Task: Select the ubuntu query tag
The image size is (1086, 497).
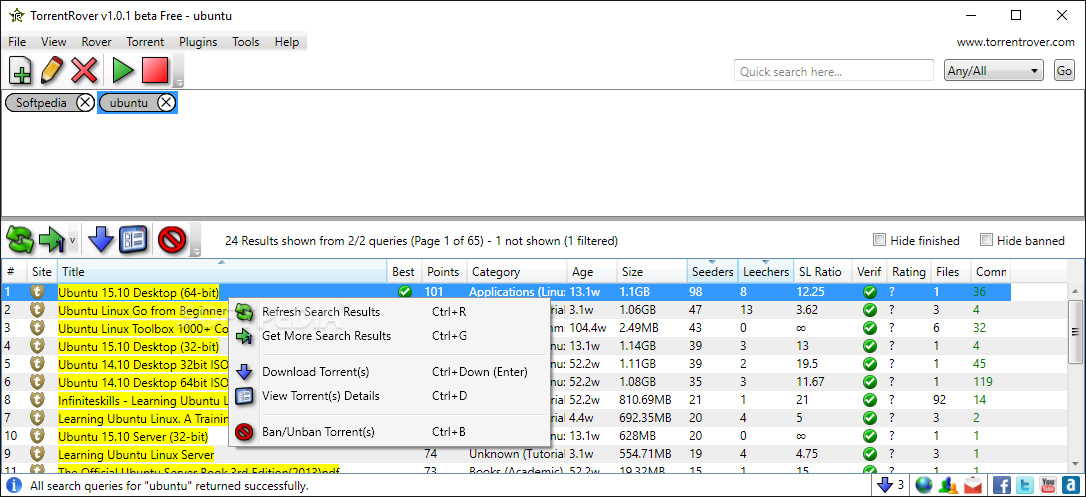Action: pyautogui.click(x=129, y=102)
